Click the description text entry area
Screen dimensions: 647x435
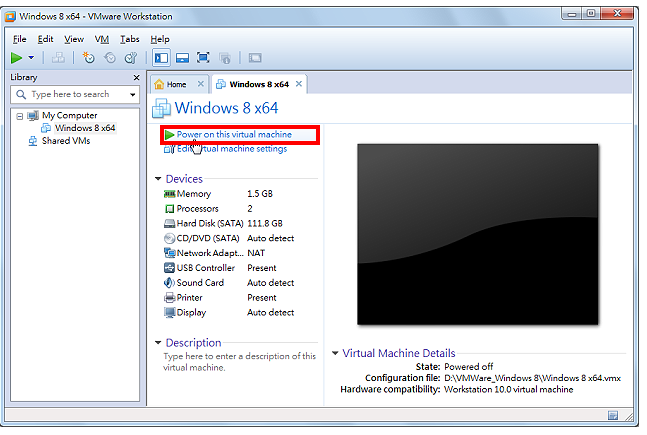point(239,362)
